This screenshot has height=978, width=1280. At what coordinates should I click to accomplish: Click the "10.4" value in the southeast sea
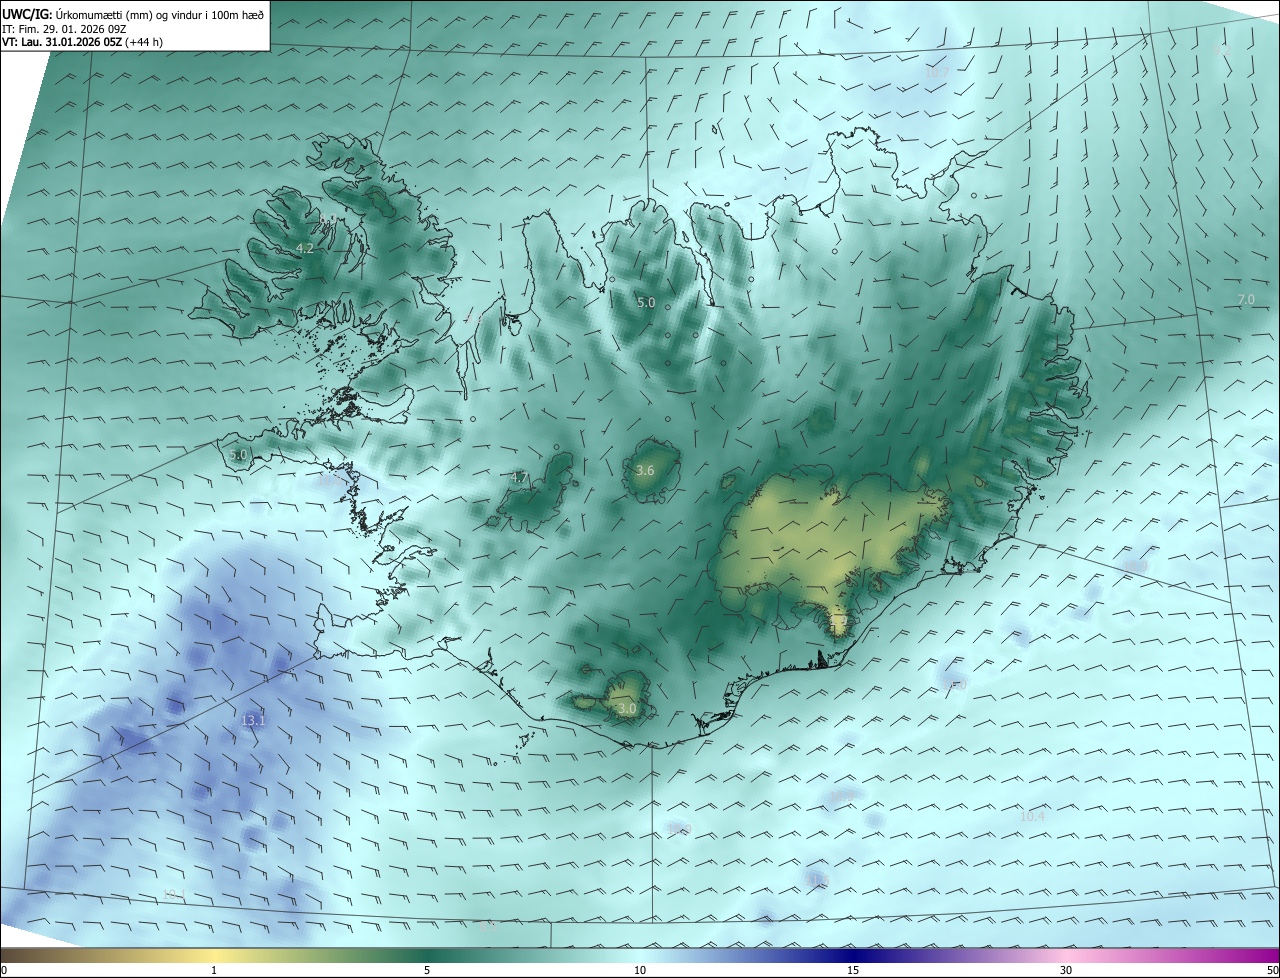coord(1032,817)
